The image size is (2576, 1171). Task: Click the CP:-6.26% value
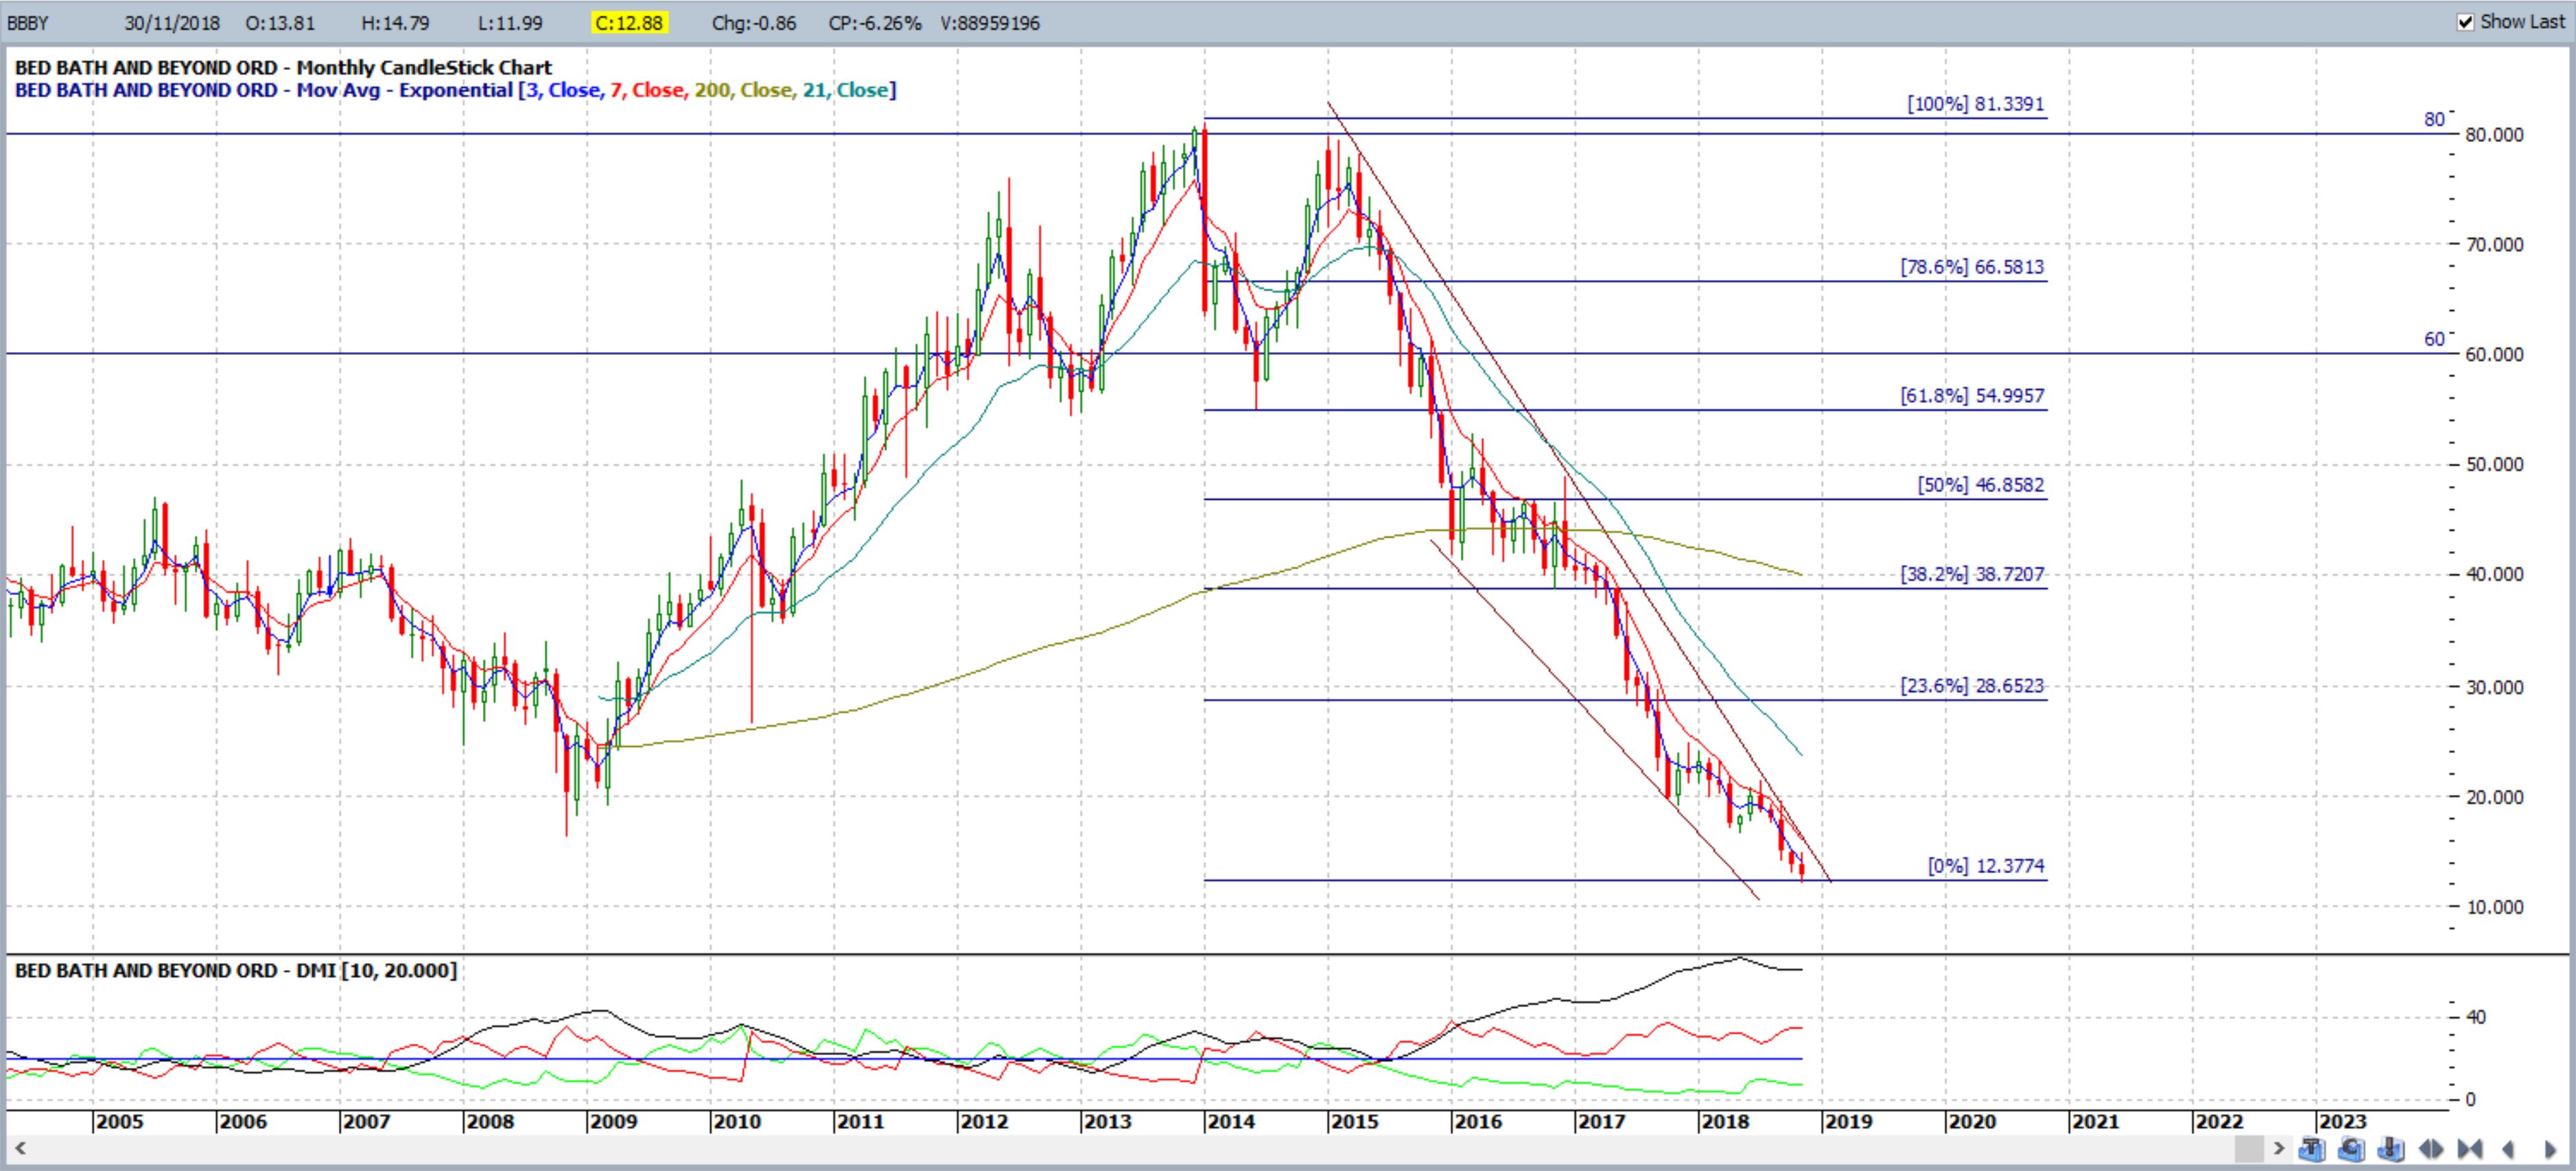875,23
